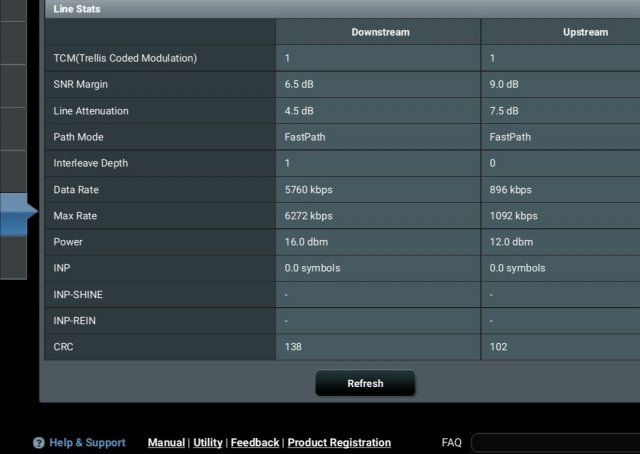Select the upstream Power value 12.0 dbm

tap(511, 242)
